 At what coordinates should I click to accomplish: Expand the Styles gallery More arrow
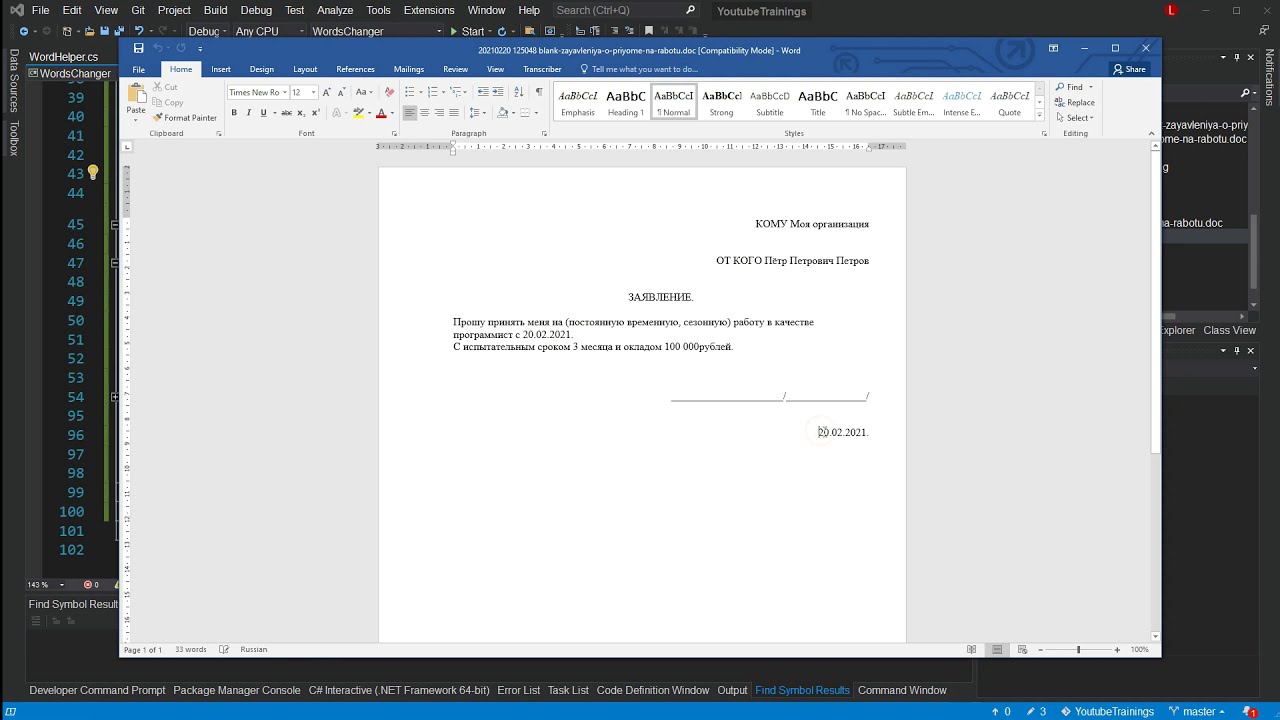(x=1040, y=114)
